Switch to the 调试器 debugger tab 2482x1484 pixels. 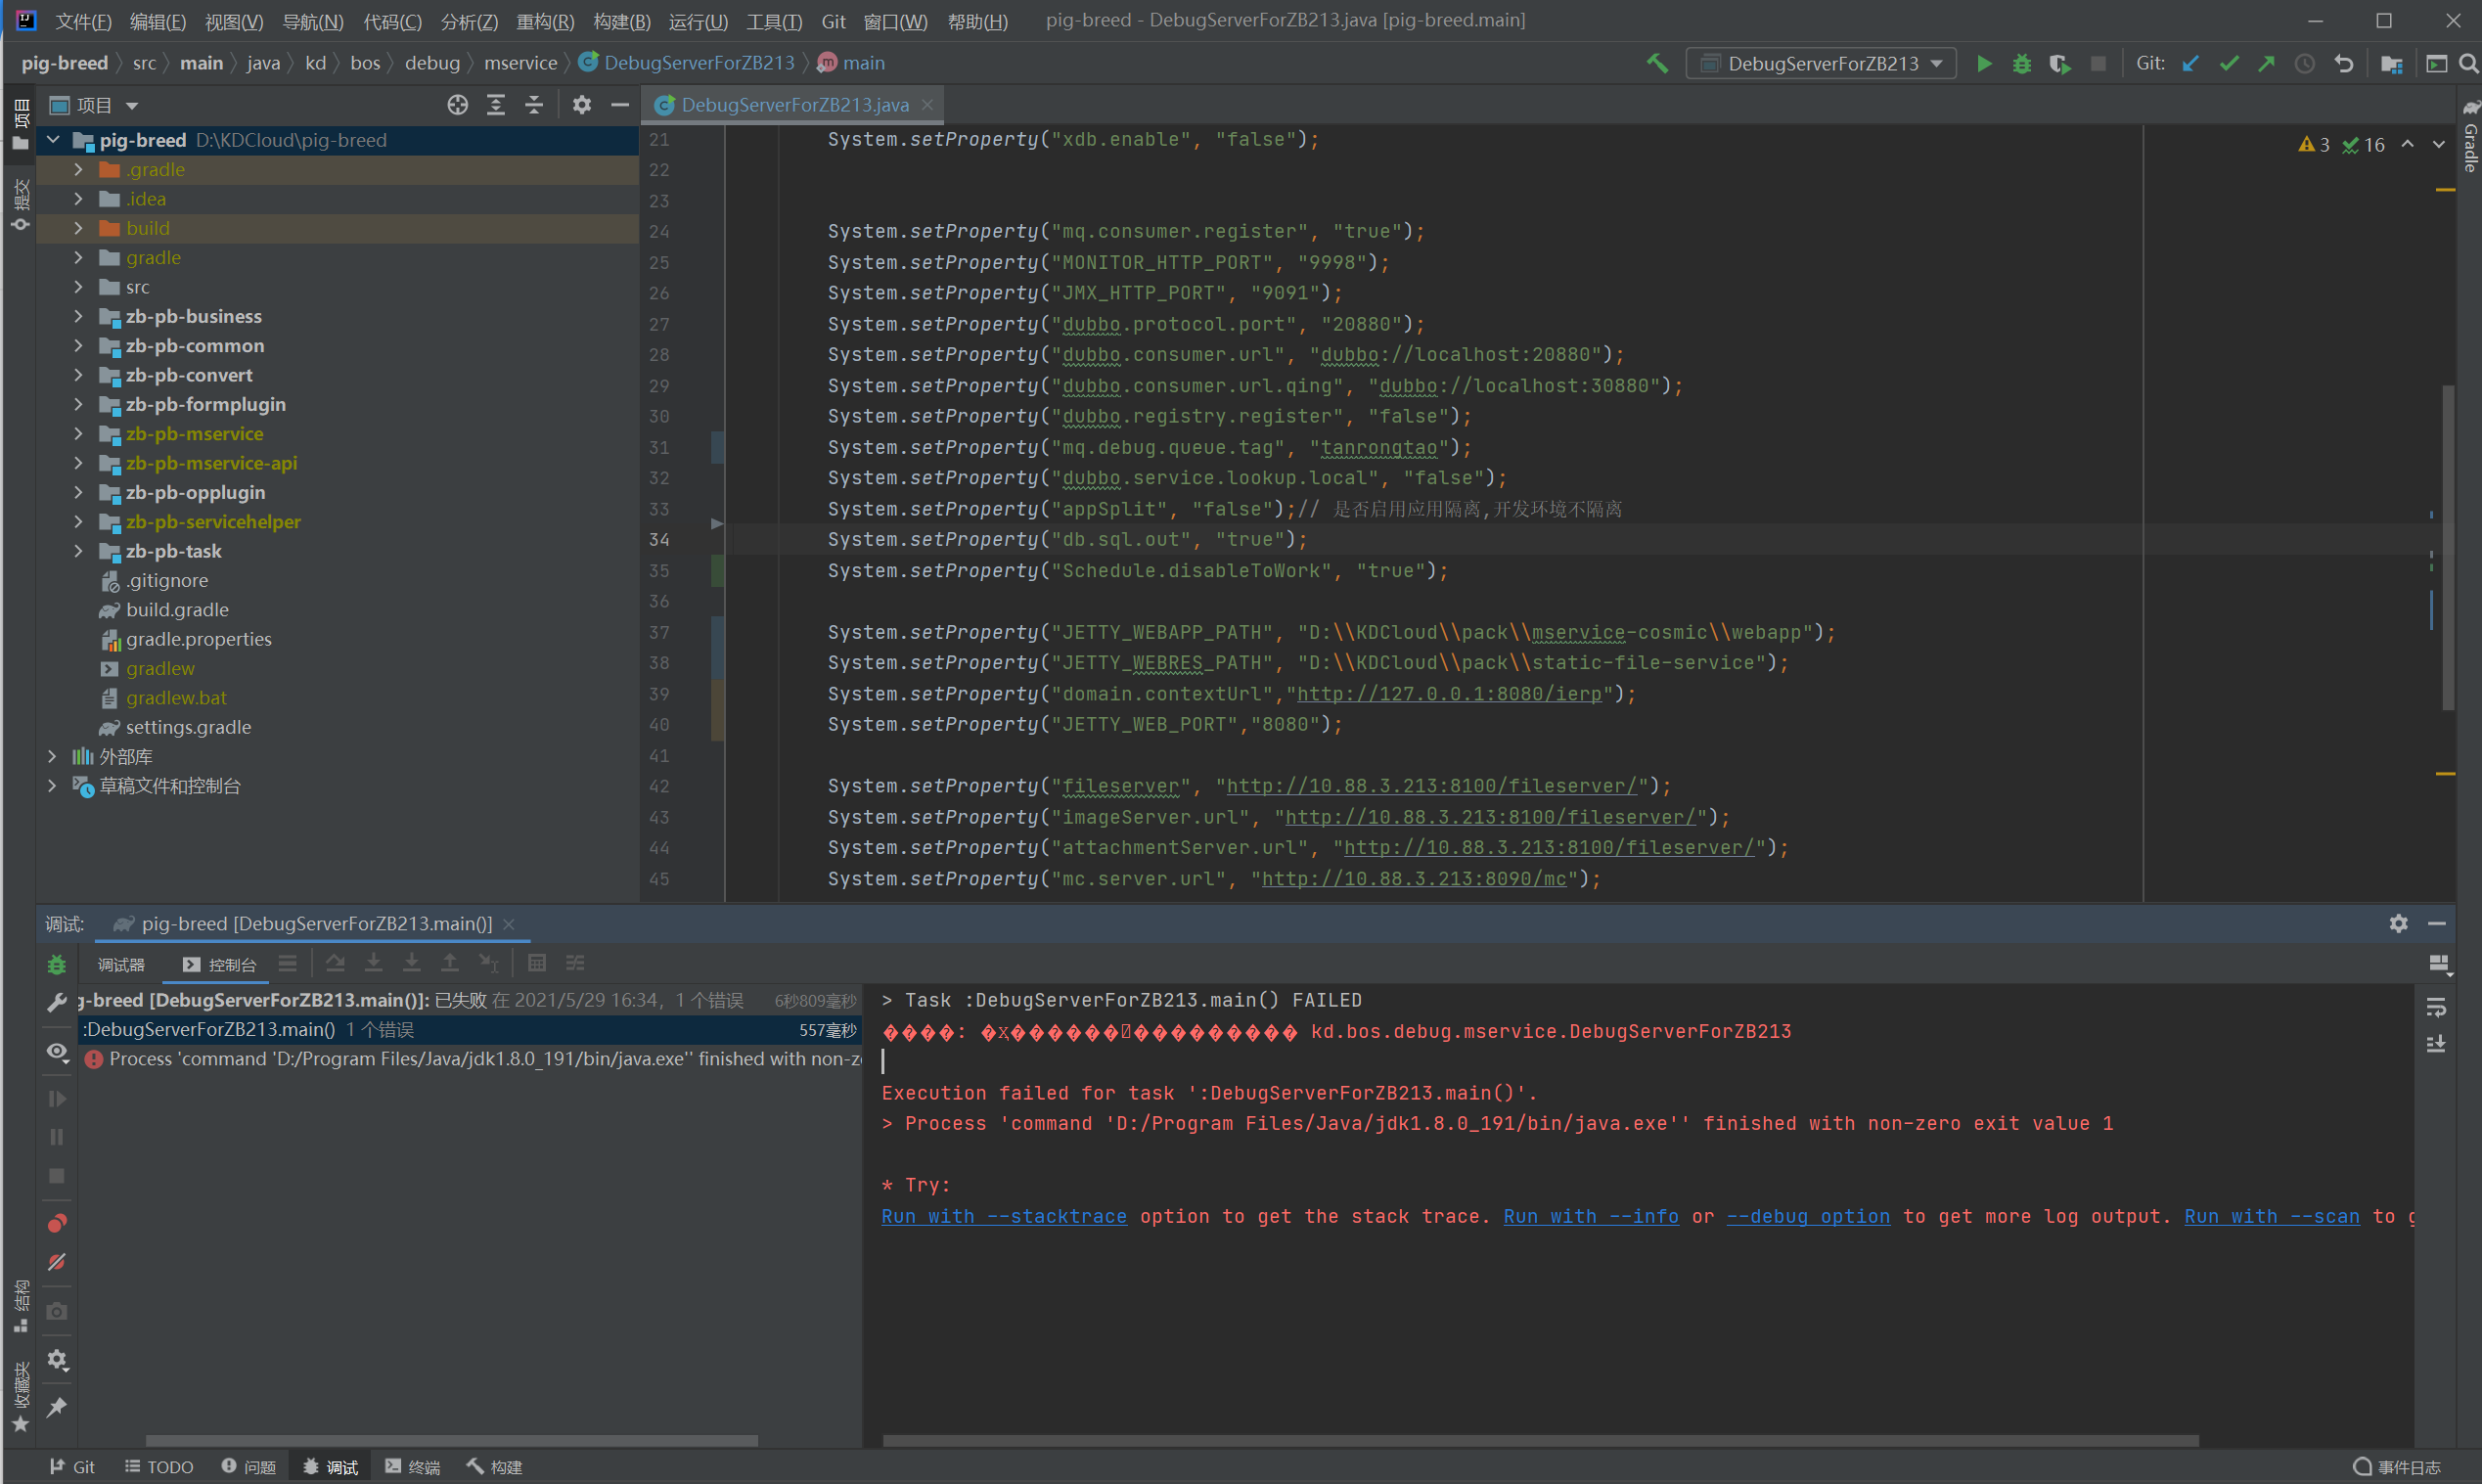coord(121,964)
